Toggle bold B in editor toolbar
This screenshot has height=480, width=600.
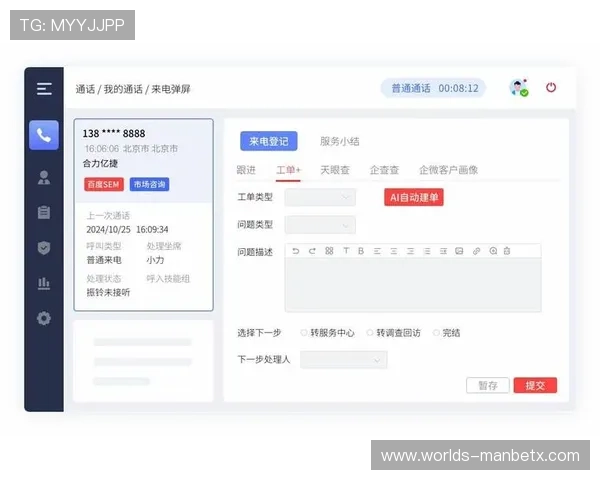pyautogui.click(x=360, y=251)
